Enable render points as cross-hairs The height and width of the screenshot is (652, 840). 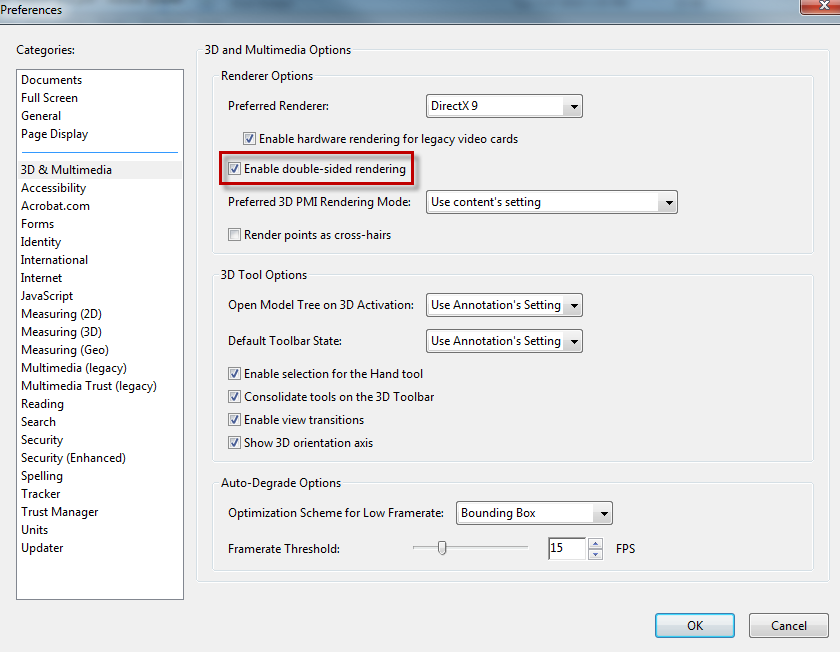tap(234, 234)
